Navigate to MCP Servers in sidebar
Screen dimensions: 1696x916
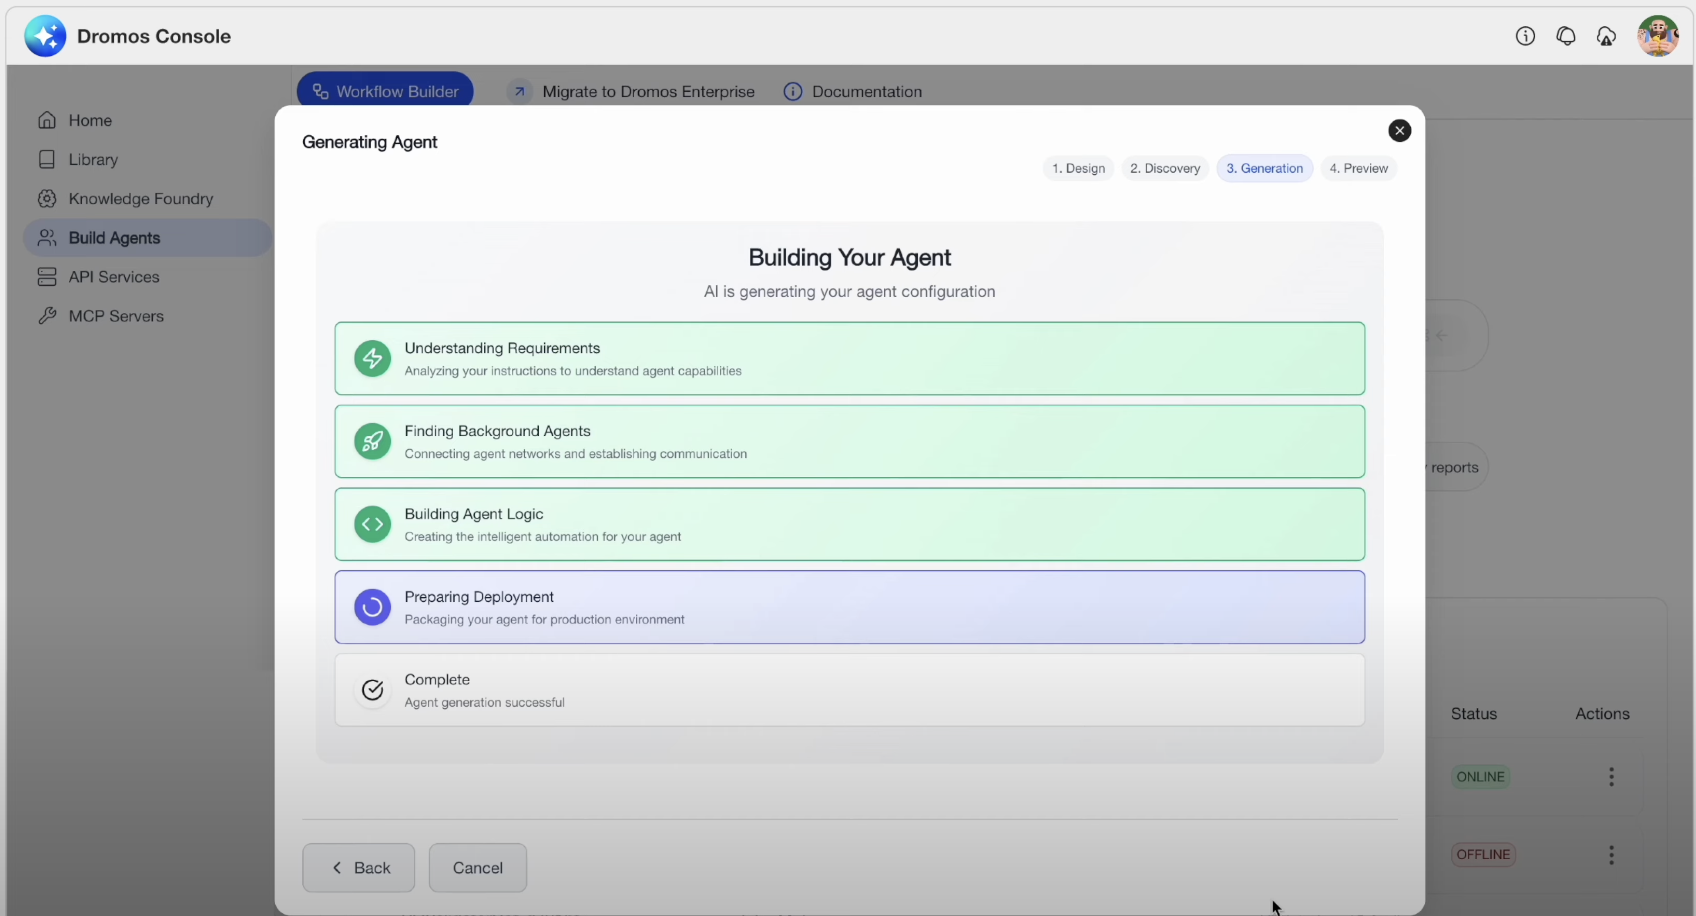116,316
